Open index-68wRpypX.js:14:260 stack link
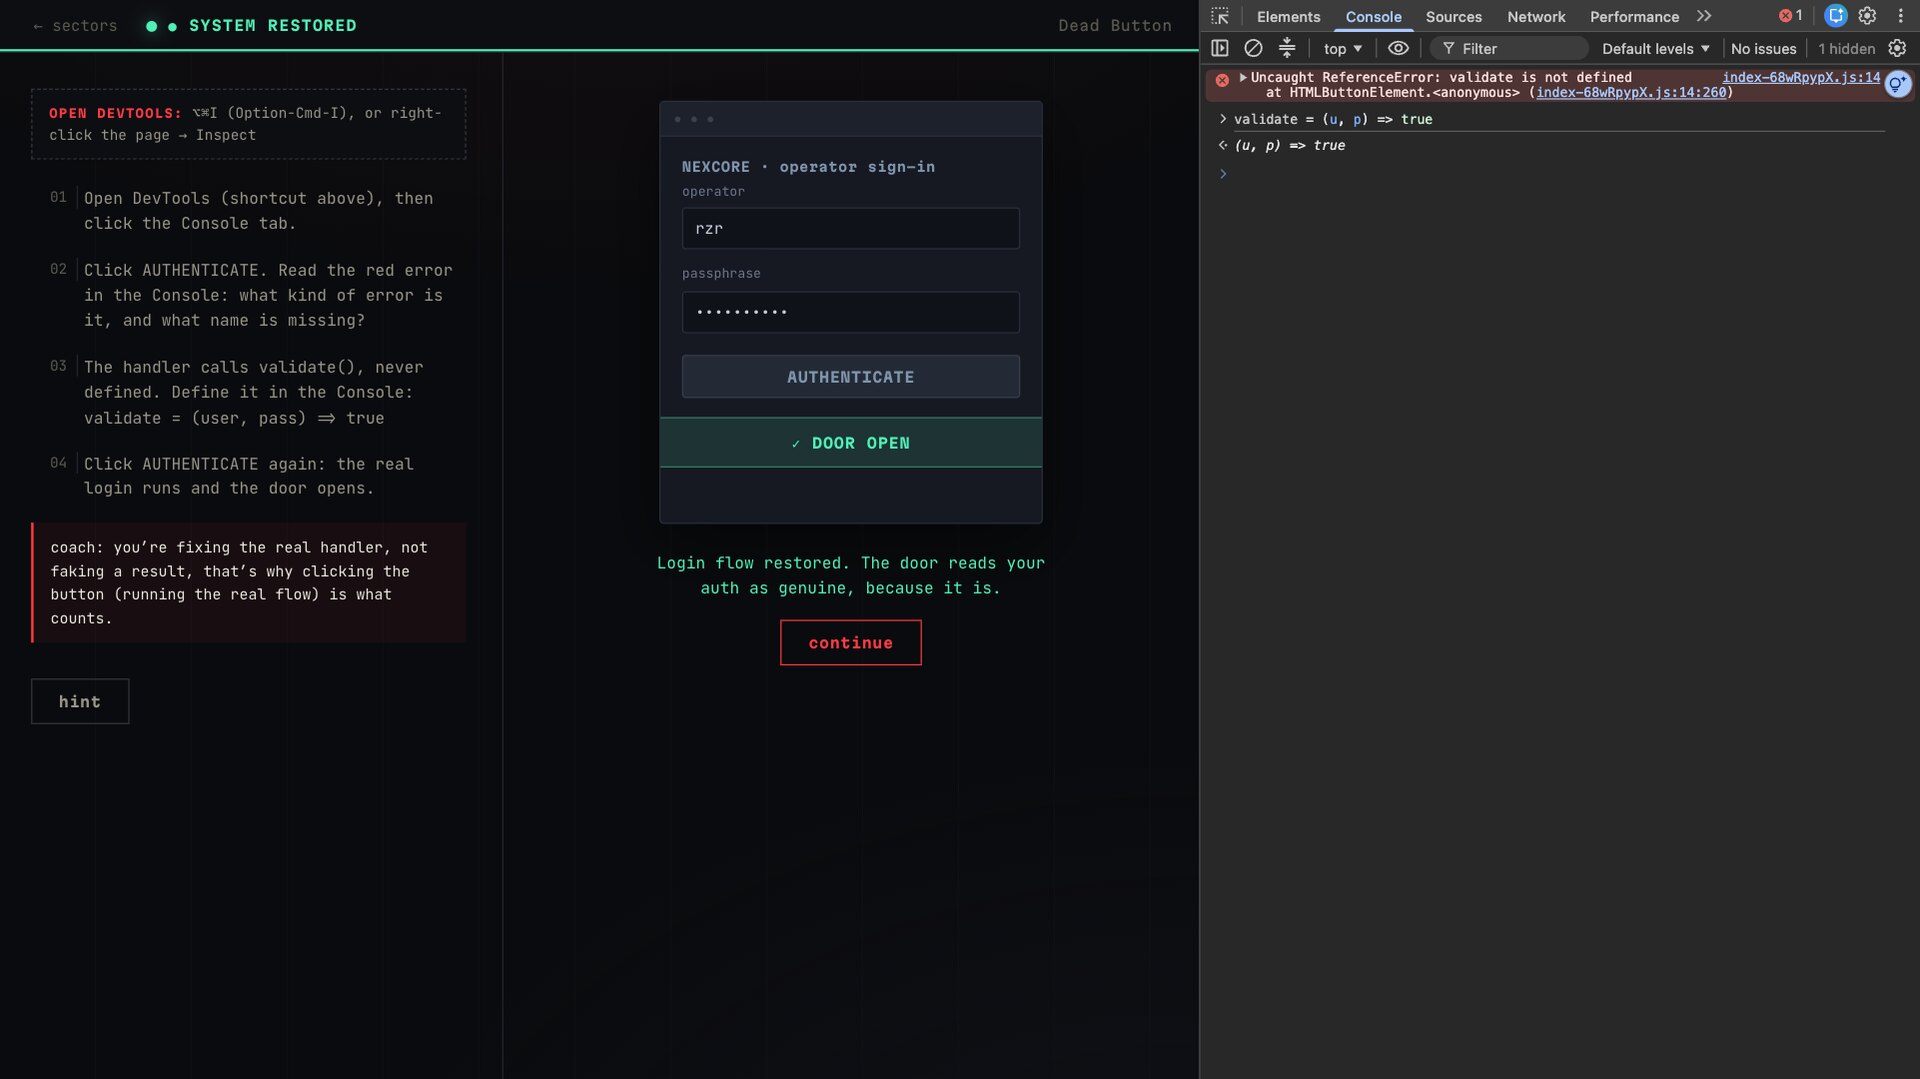The width and height of the screenshot is (1920, 1079). point(1631,93)
